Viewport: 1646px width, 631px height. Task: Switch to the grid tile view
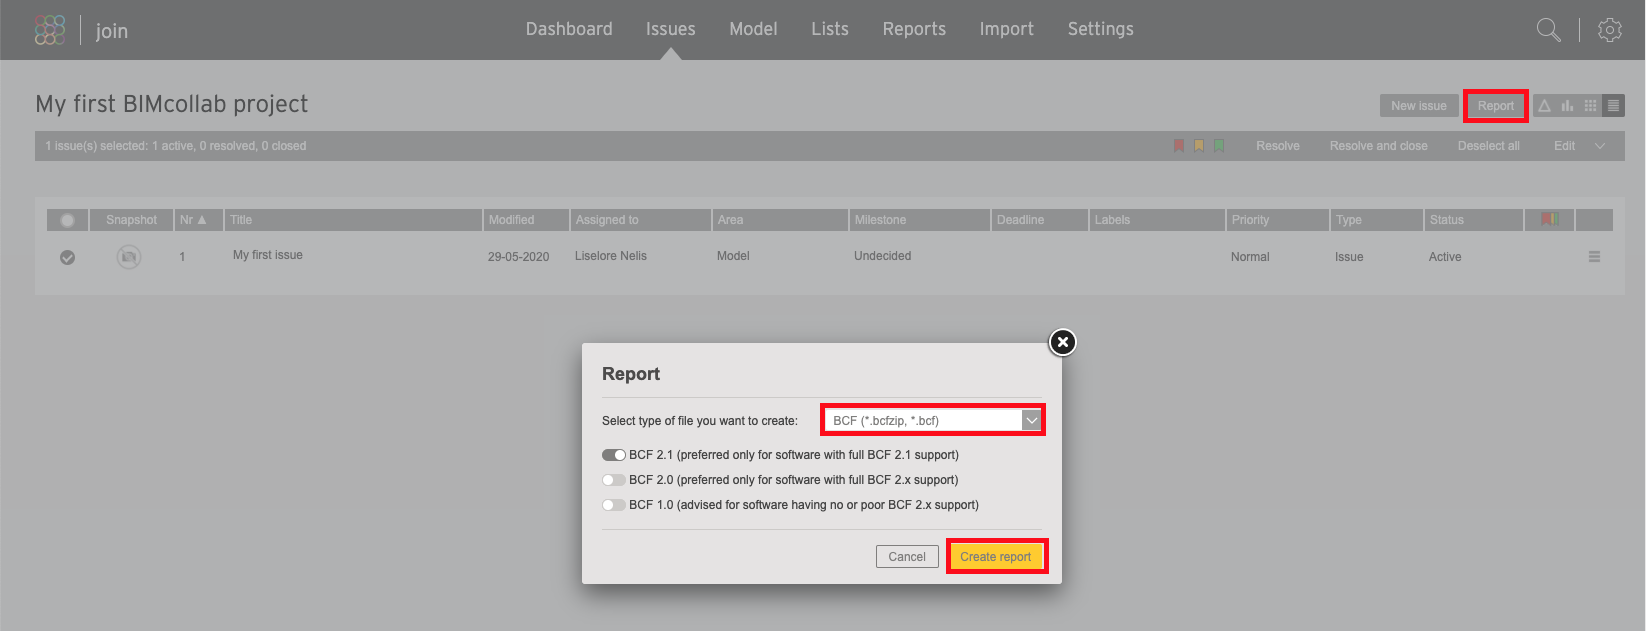(1590, 105)
